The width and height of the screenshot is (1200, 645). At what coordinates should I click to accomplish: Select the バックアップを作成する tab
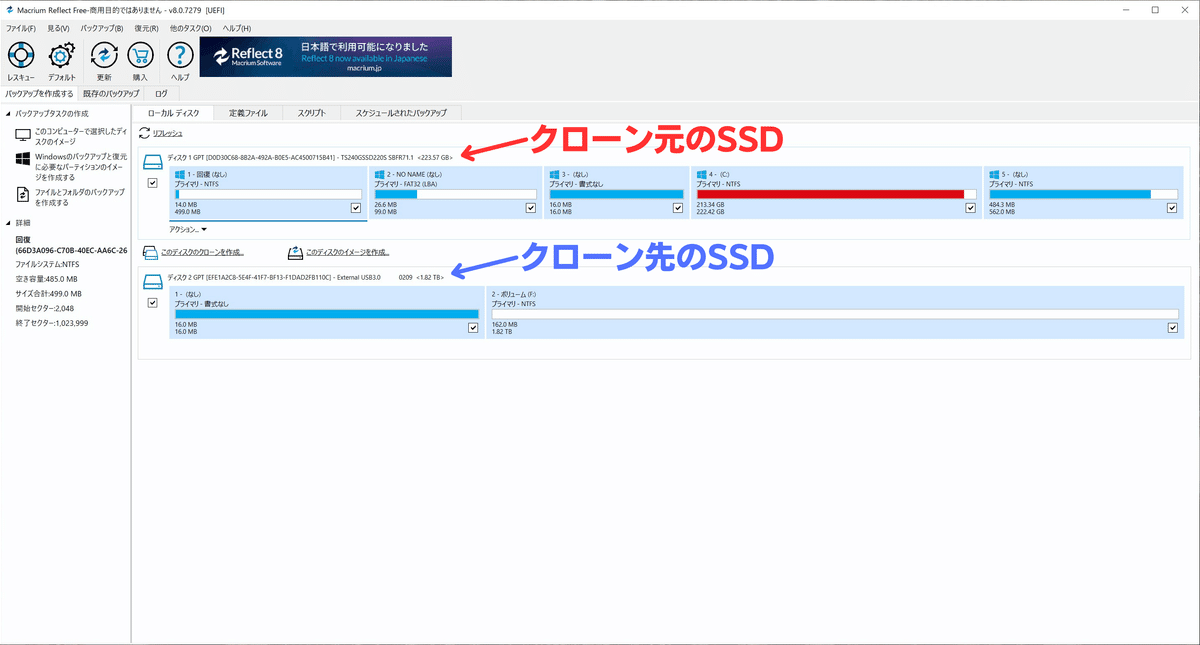click(x=40, y=94)
